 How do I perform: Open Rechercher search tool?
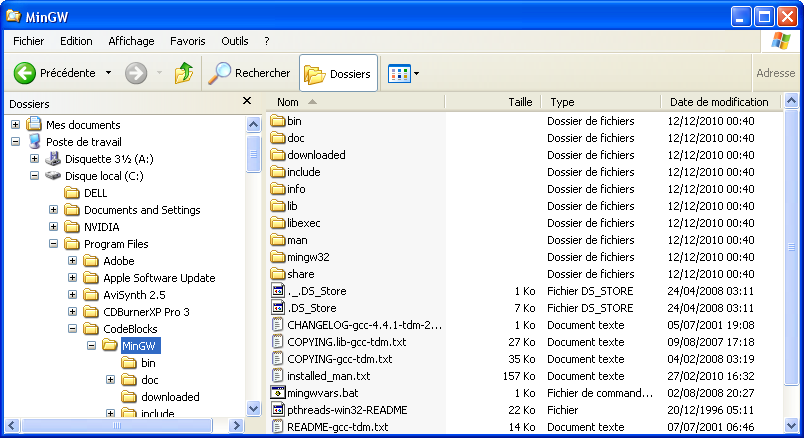tap(249, 73)
